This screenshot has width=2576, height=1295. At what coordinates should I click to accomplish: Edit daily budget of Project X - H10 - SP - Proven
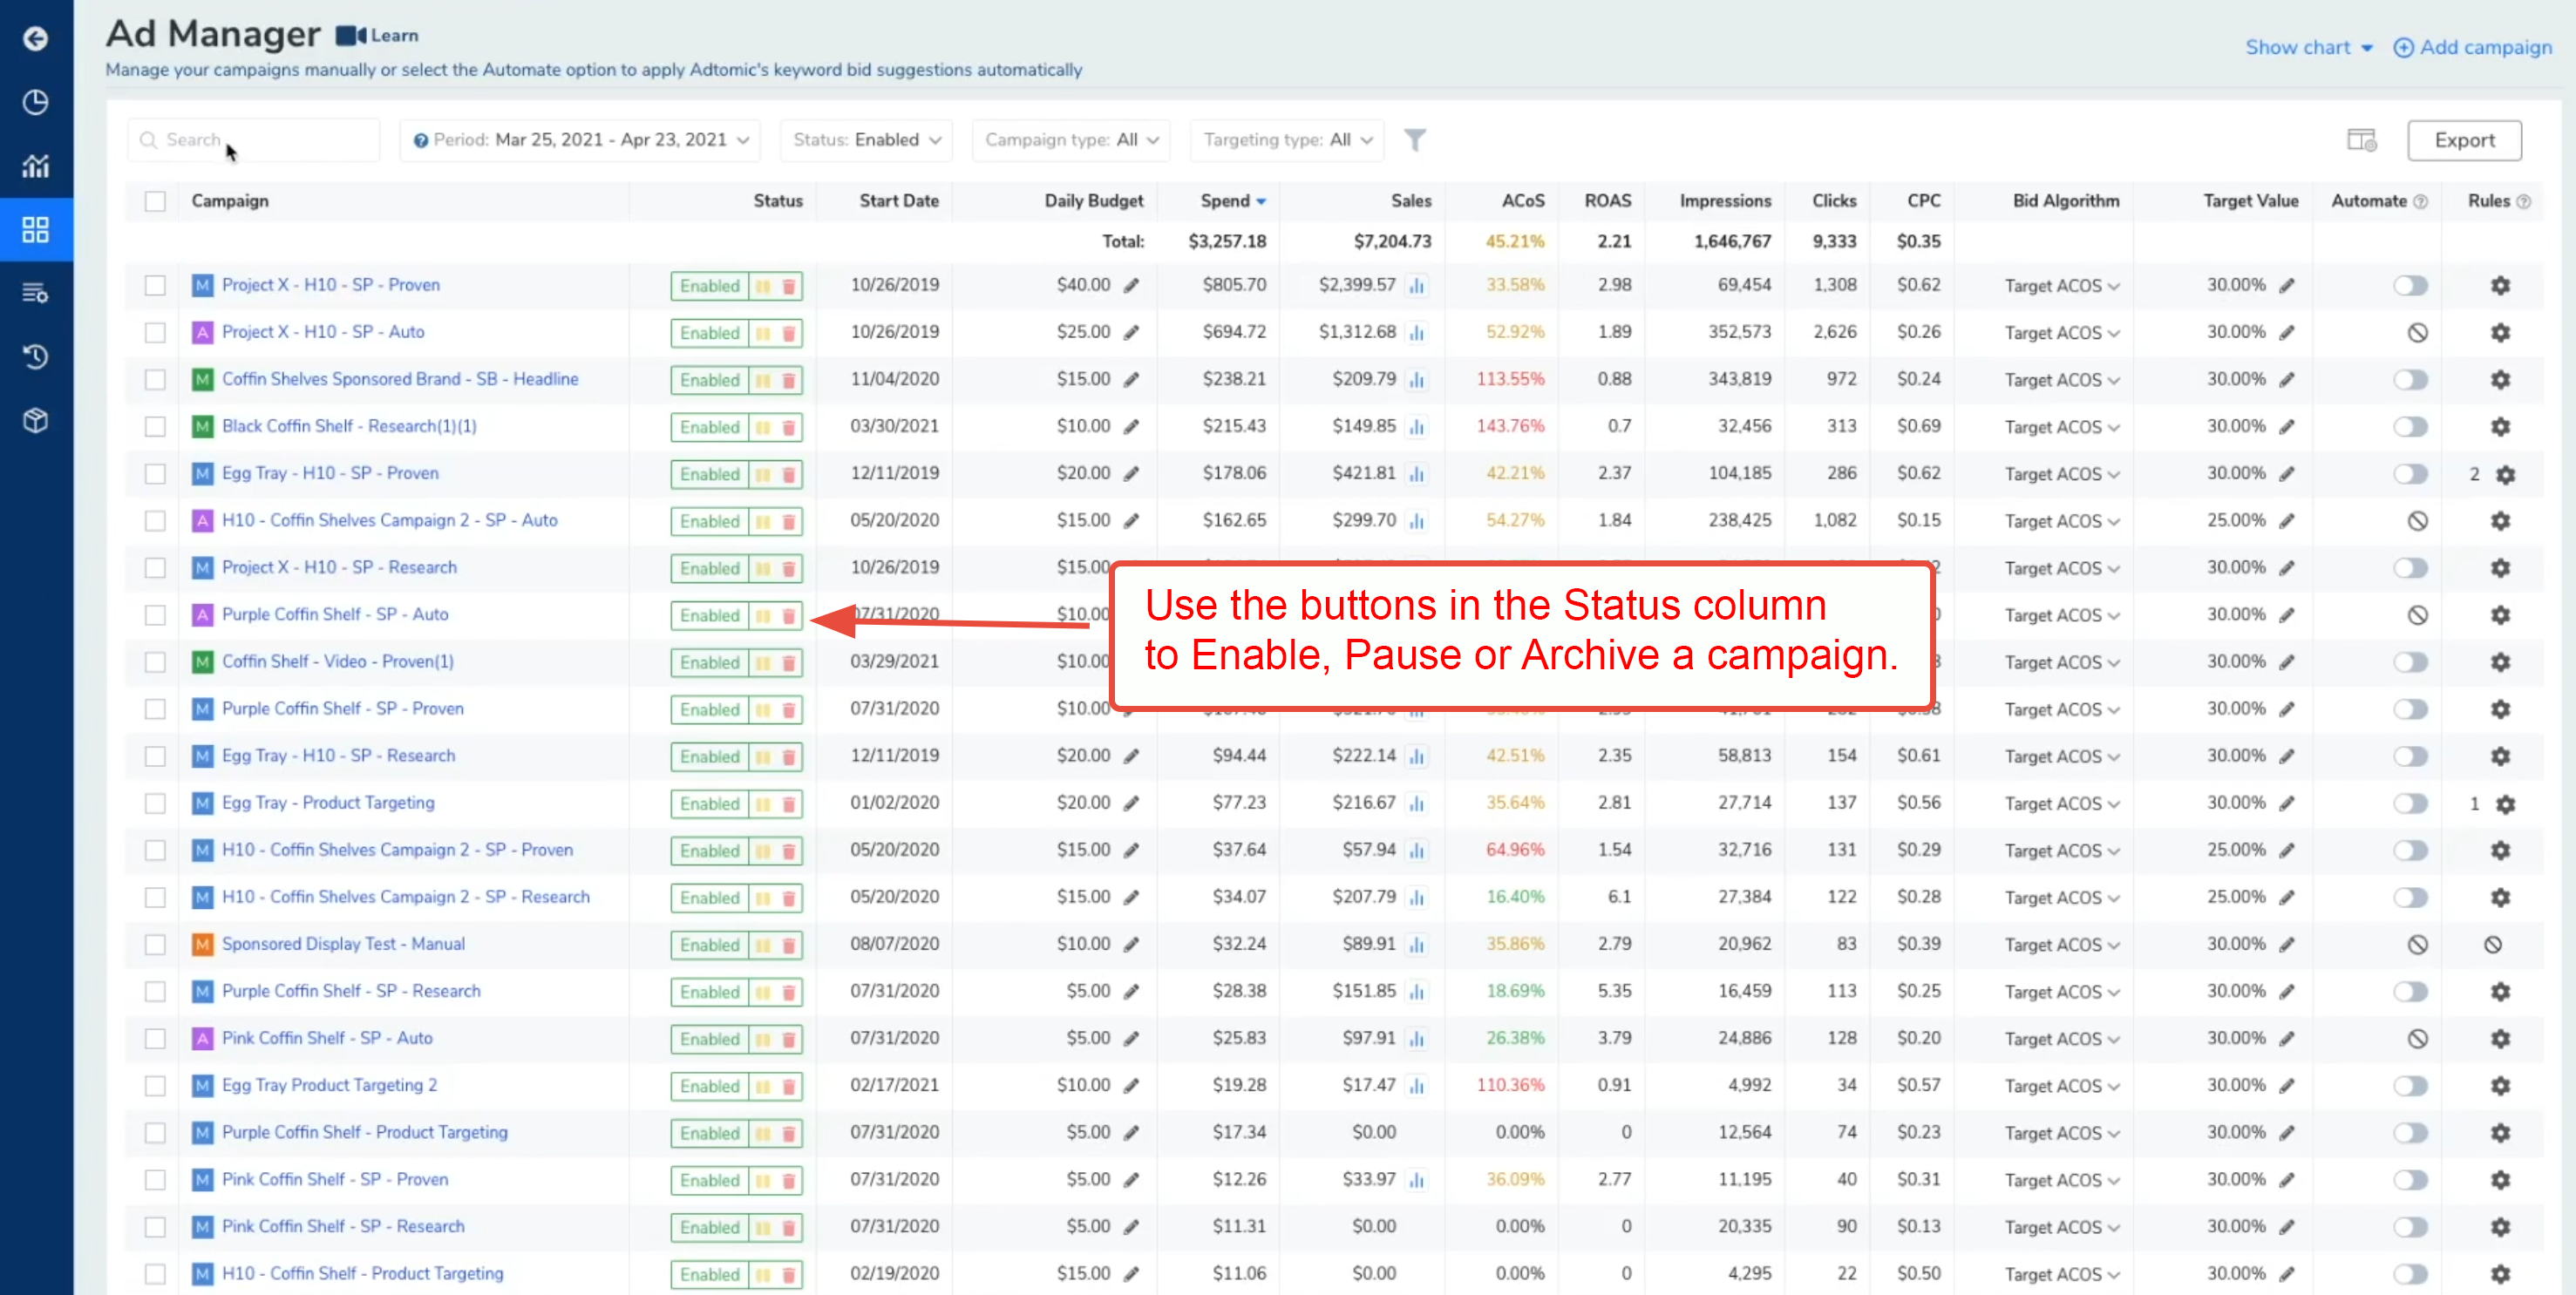pyautogui.click(x=1131, y=286)
